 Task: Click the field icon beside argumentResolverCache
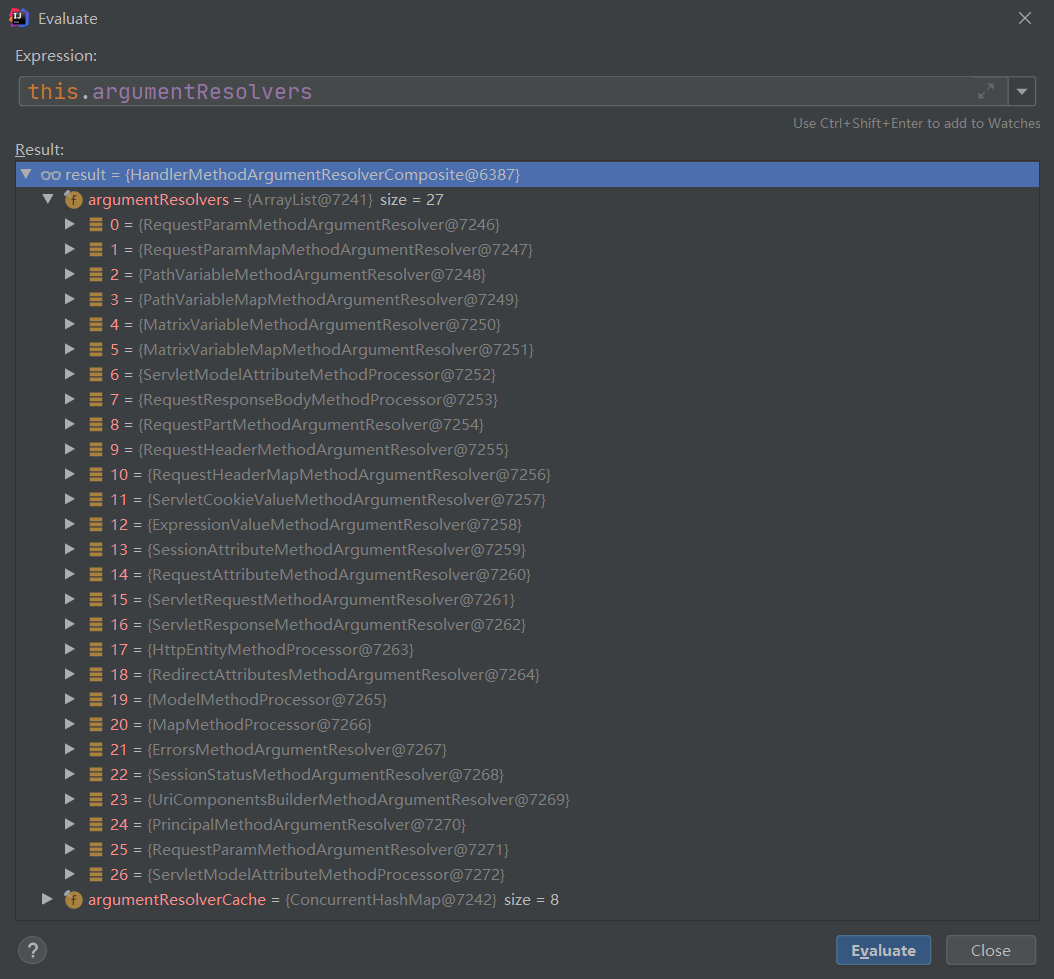point(73,900)
